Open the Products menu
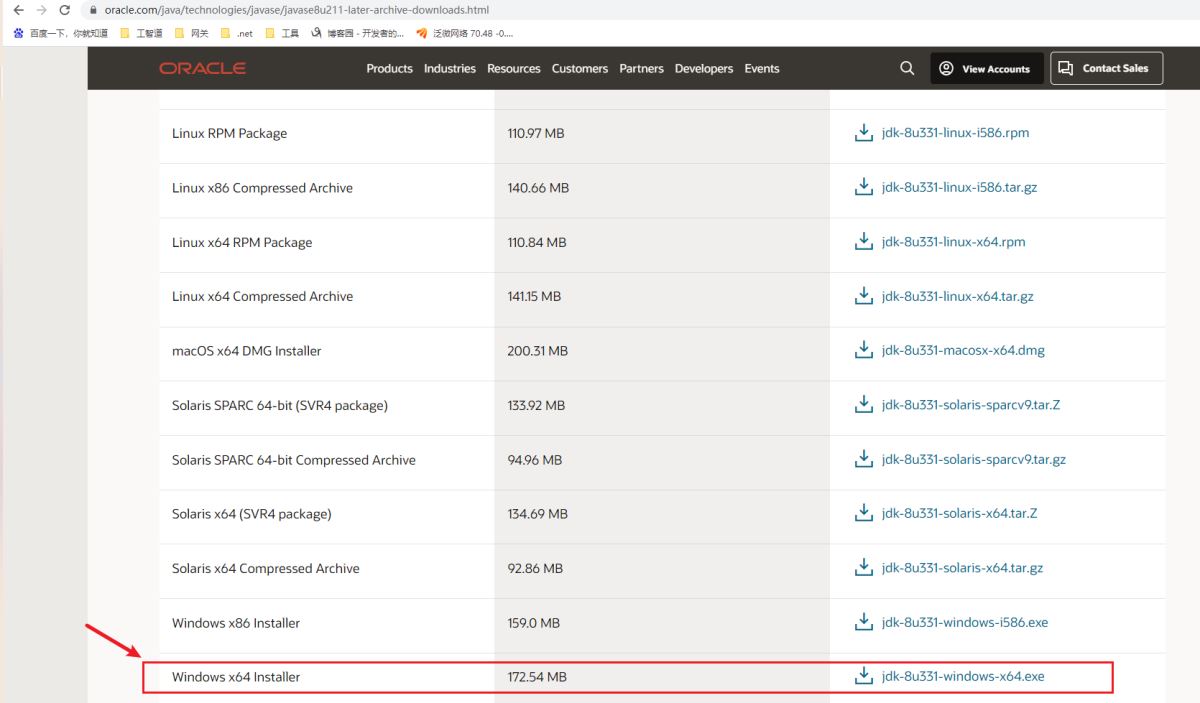Viewport: 1200px width, 703px height. click(x=389, y=68)
